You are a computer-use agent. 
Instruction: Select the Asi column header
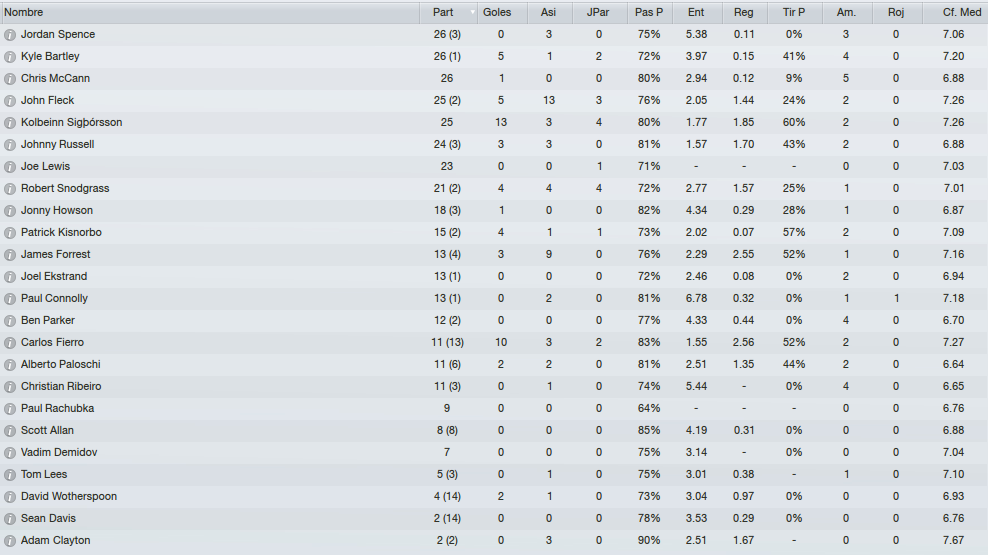[x=549, y=13]
